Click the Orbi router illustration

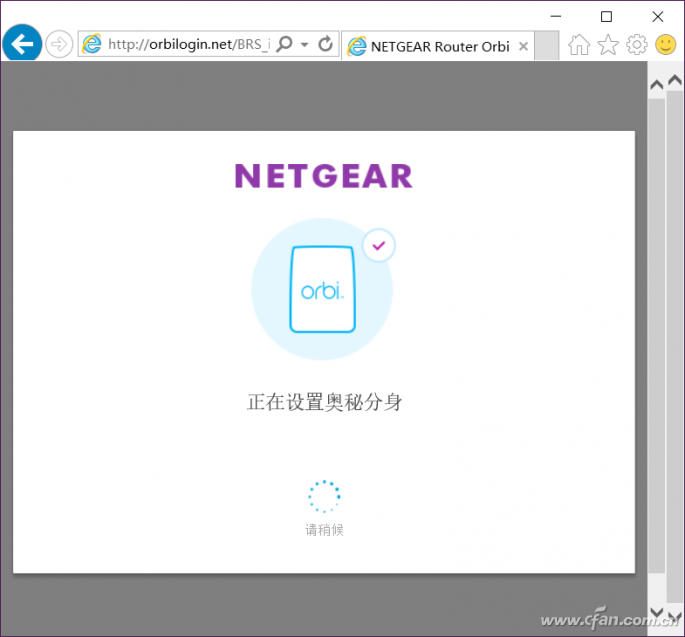point(322,289)
